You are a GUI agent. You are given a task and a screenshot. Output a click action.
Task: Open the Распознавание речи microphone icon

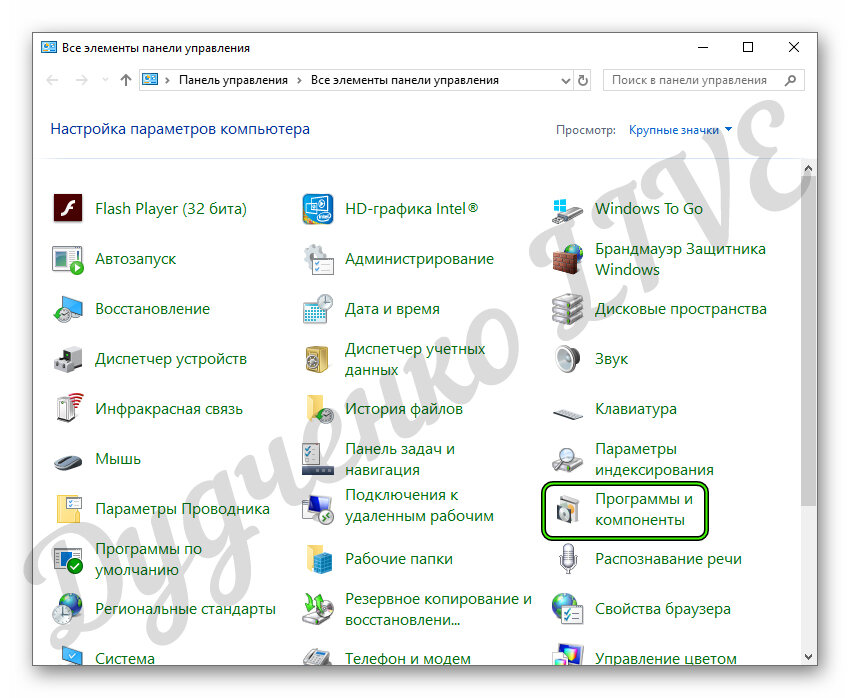click(x=568, y=559)
